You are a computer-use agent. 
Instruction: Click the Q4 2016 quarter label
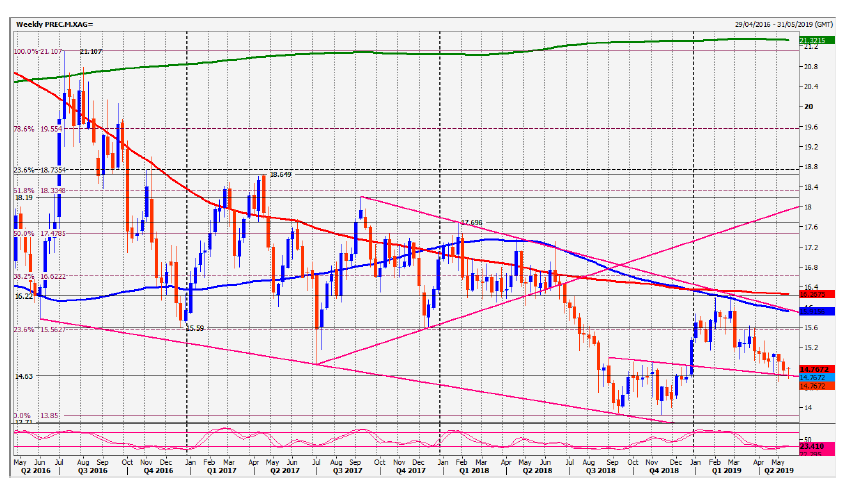coord(158,470)
